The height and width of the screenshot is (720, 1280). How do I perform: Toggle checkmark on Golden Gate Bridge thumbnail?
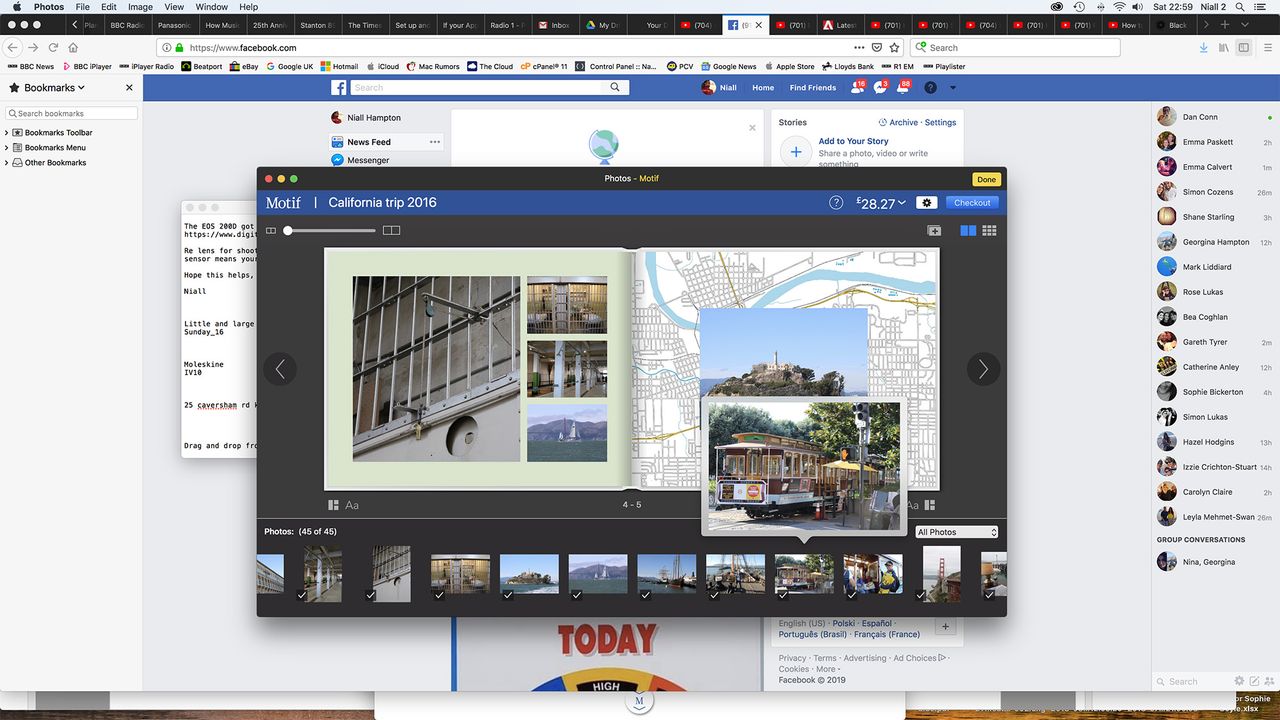tap(921, 595)
